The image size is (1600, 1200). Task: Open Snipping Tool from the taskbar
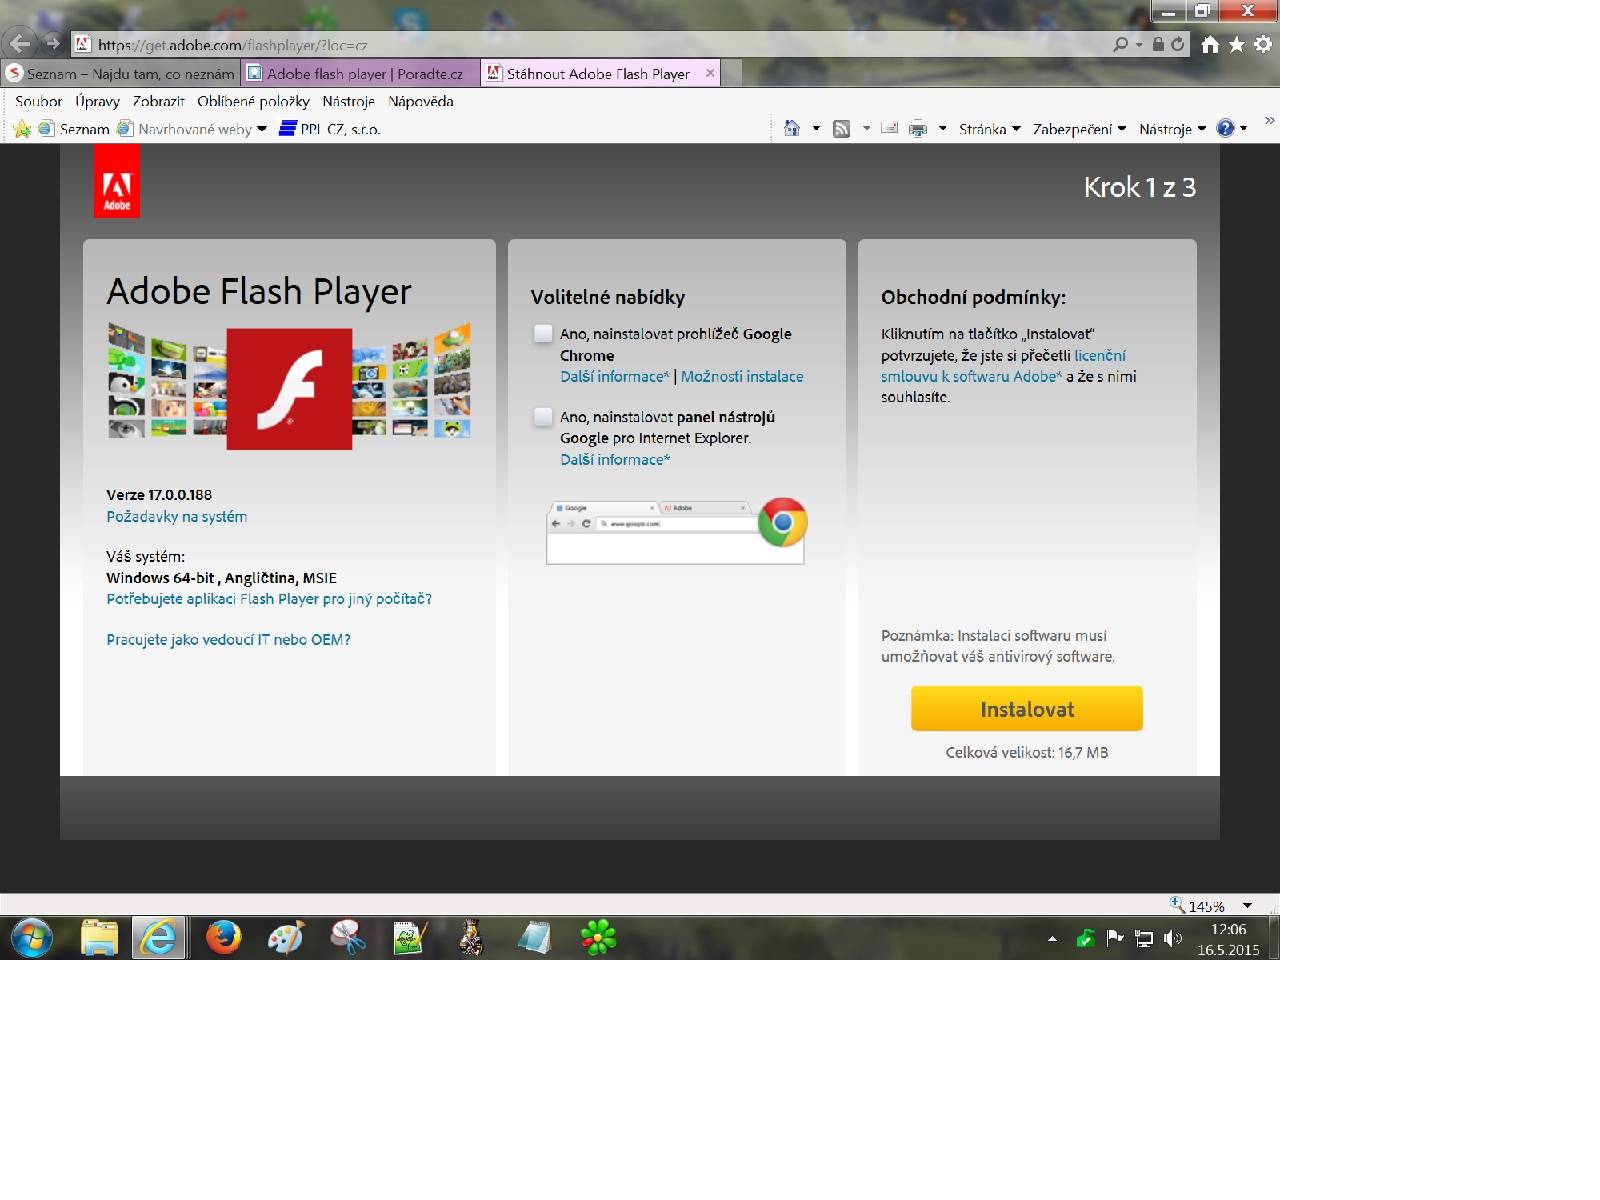pos(348,938)
